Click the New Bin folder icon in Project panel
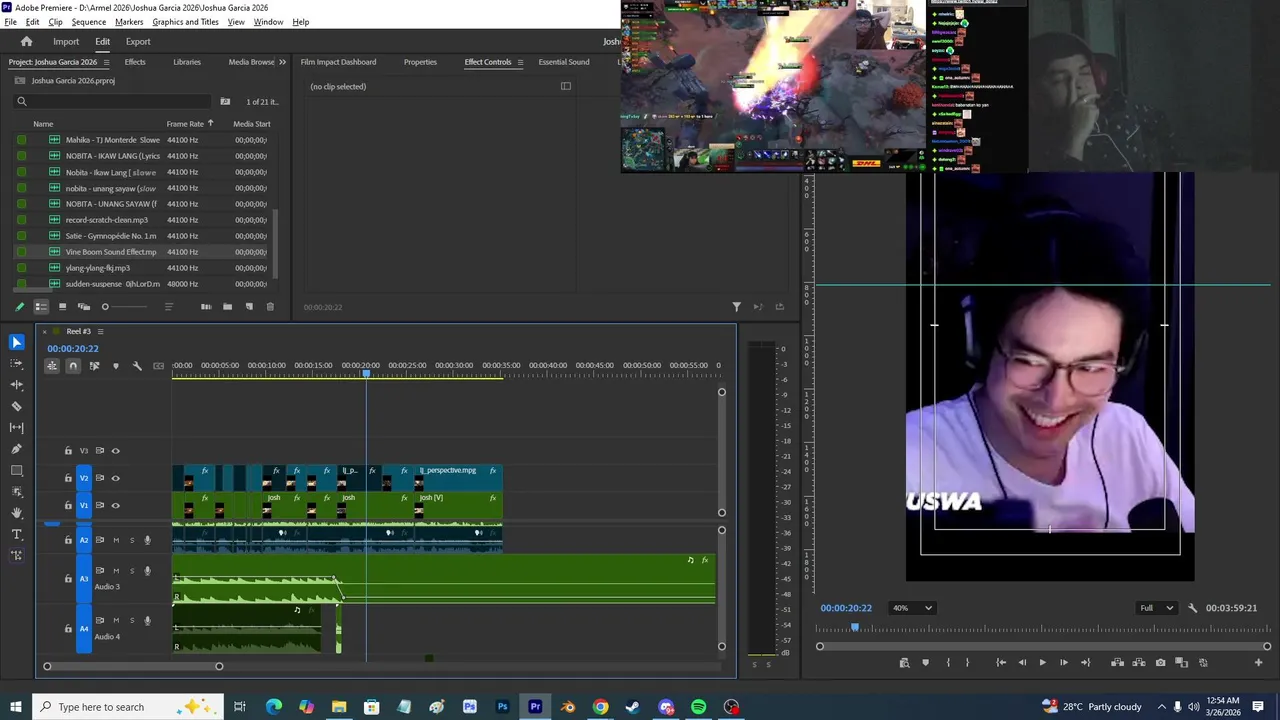1280x720 pixels. point(227,307)
